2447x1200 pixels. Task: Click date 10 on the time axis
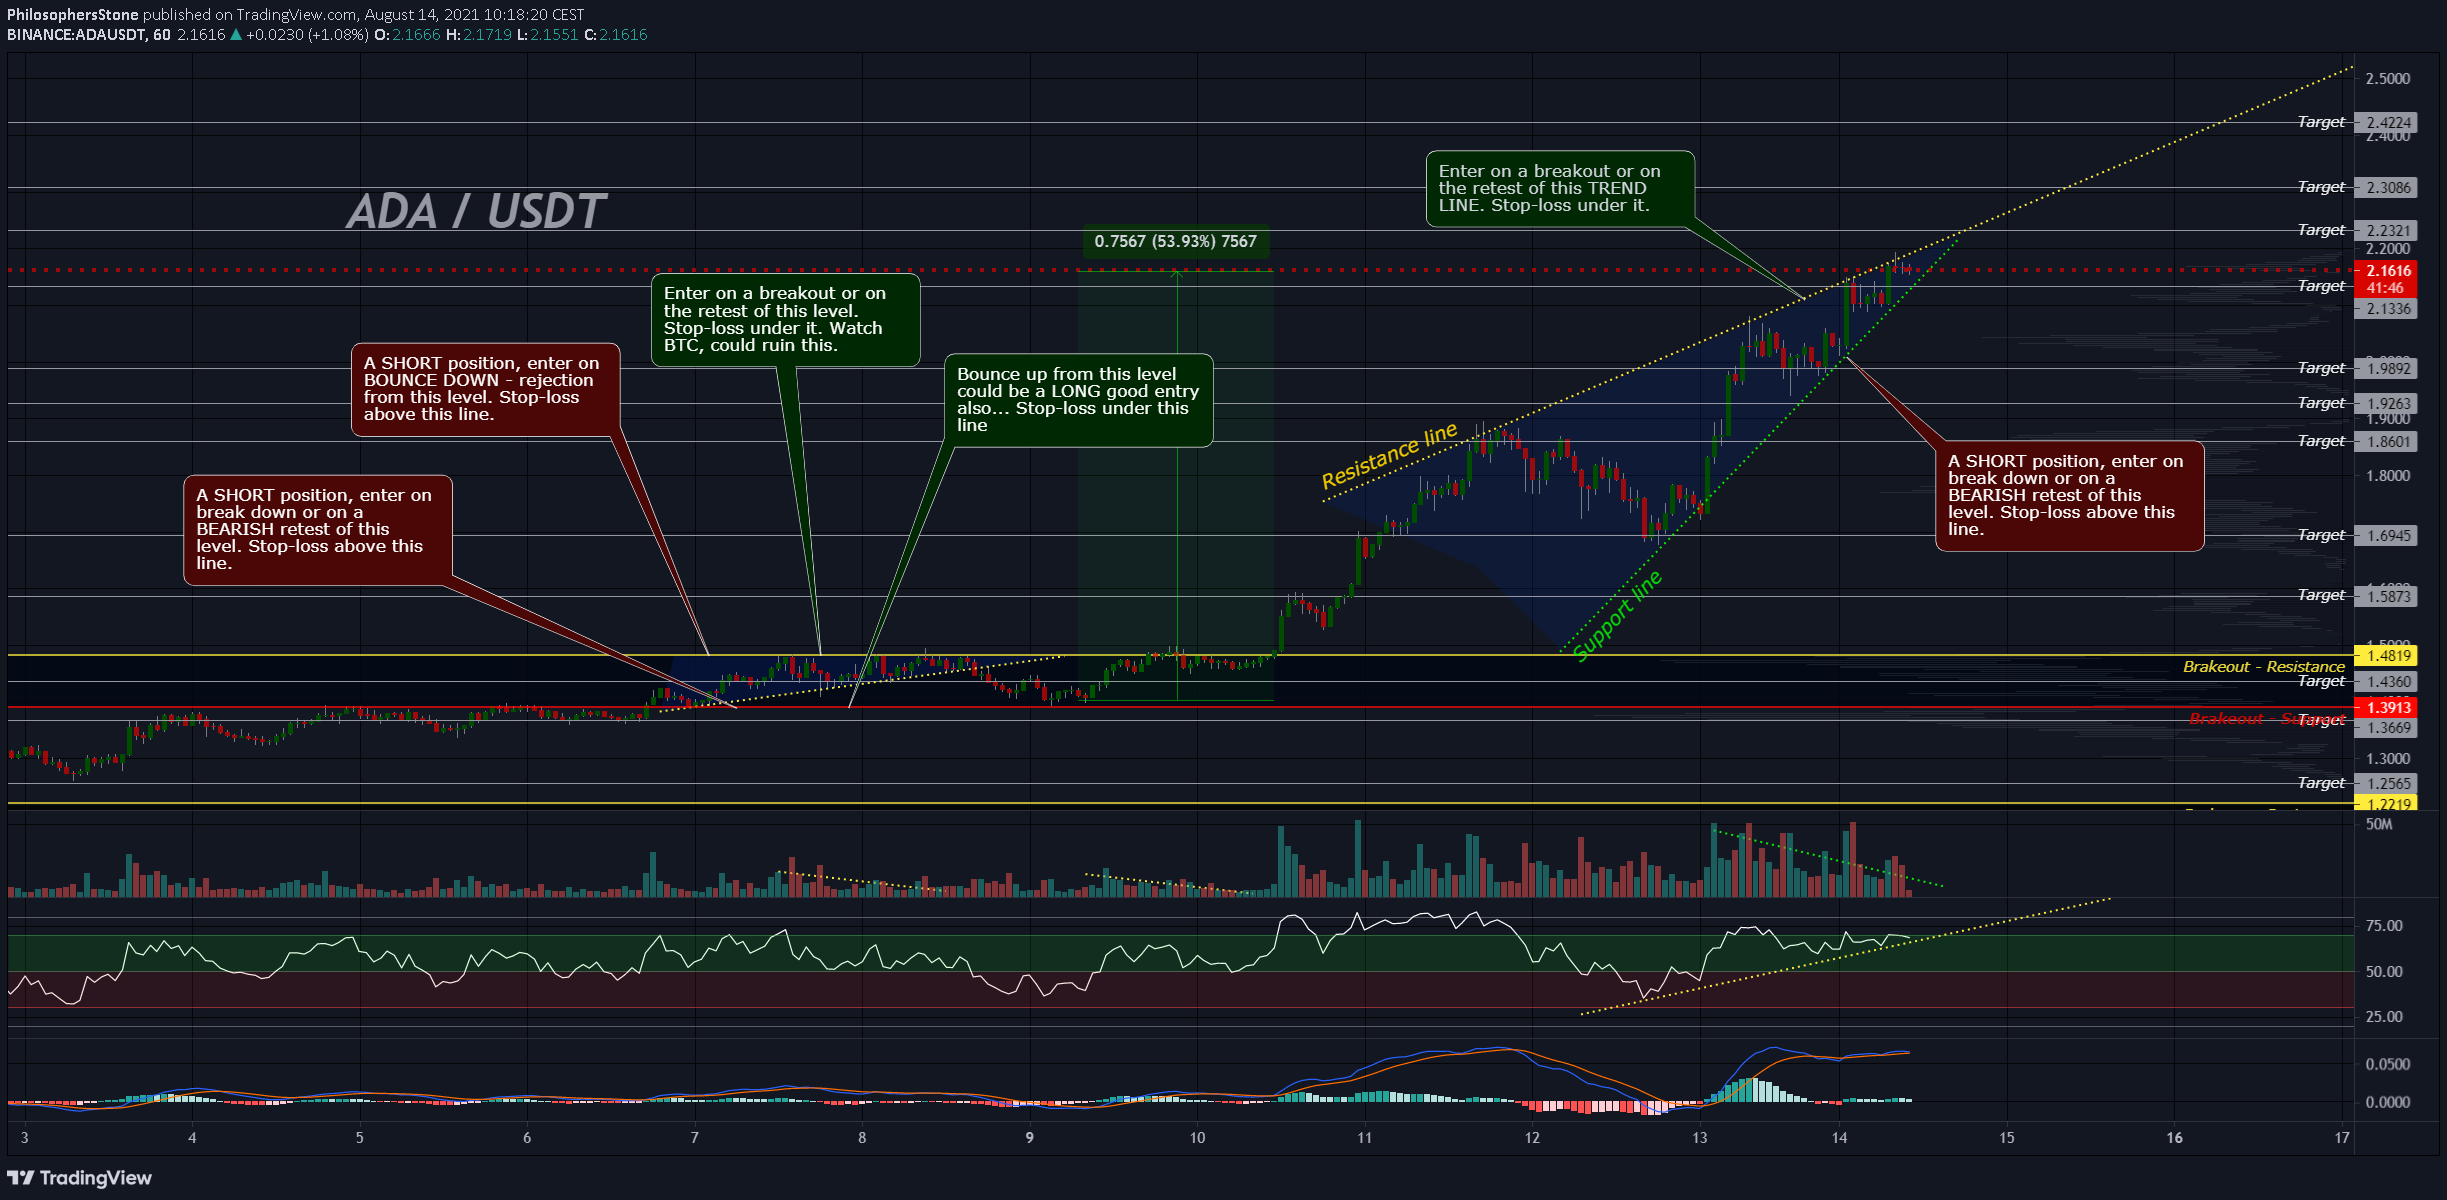click(x=1197, y=1138)
